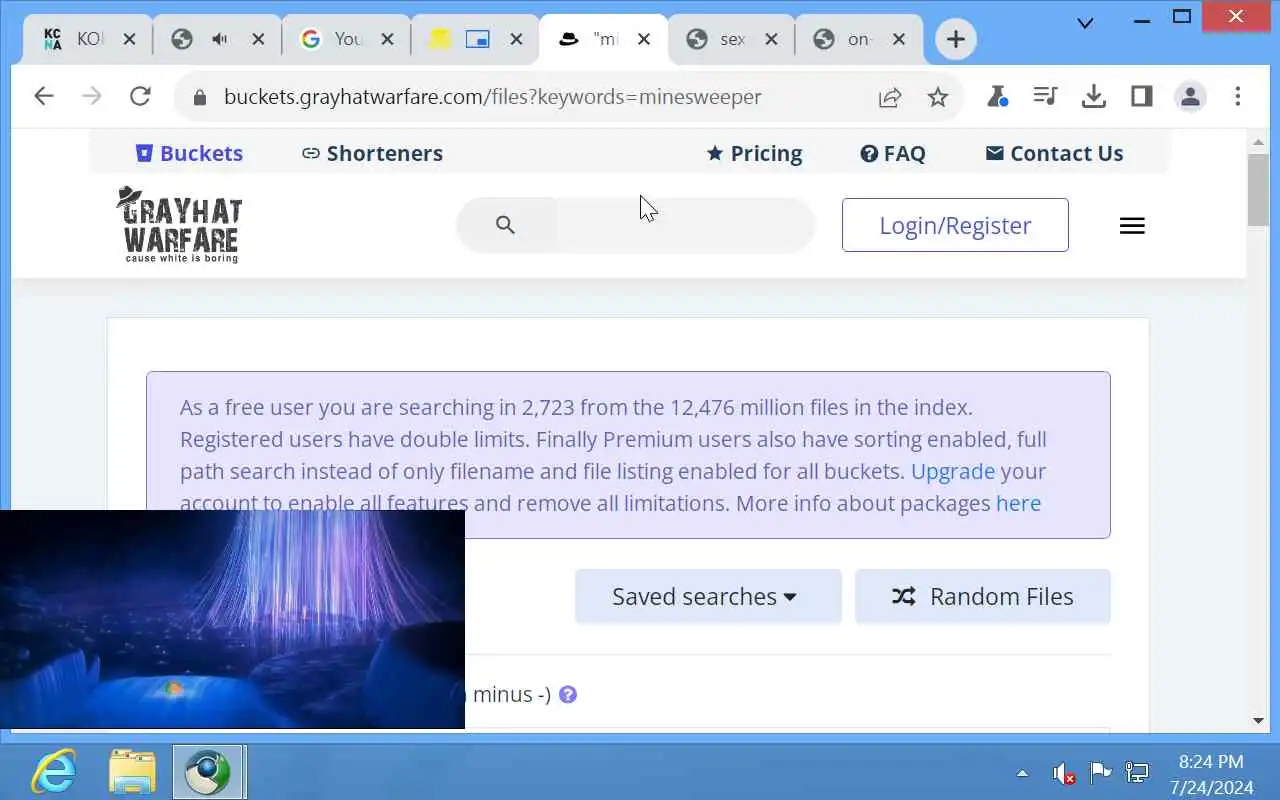Open the taskbar clock and date
This screenshot has width=1280, height=800.
[x=1211, y=774]
